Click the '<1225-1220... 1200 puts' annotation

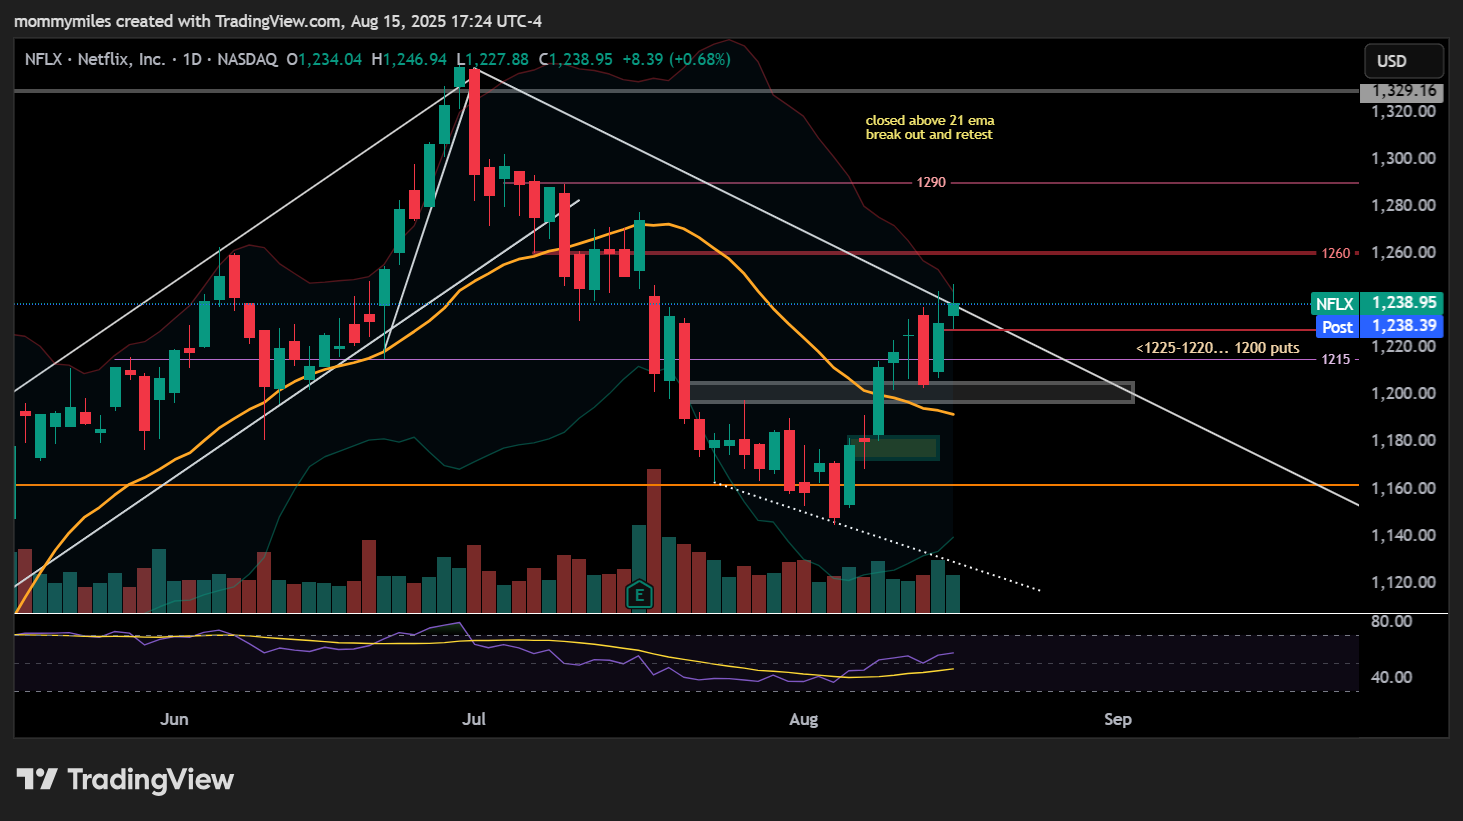1218,348
